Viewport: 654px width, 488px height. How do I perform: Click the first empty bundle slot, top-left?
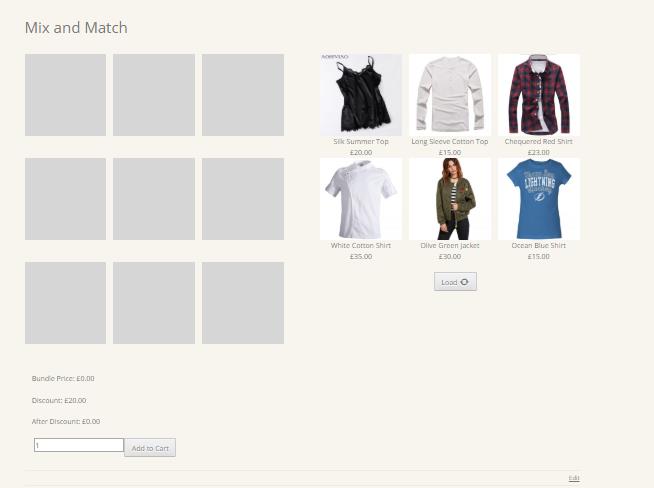65,95
